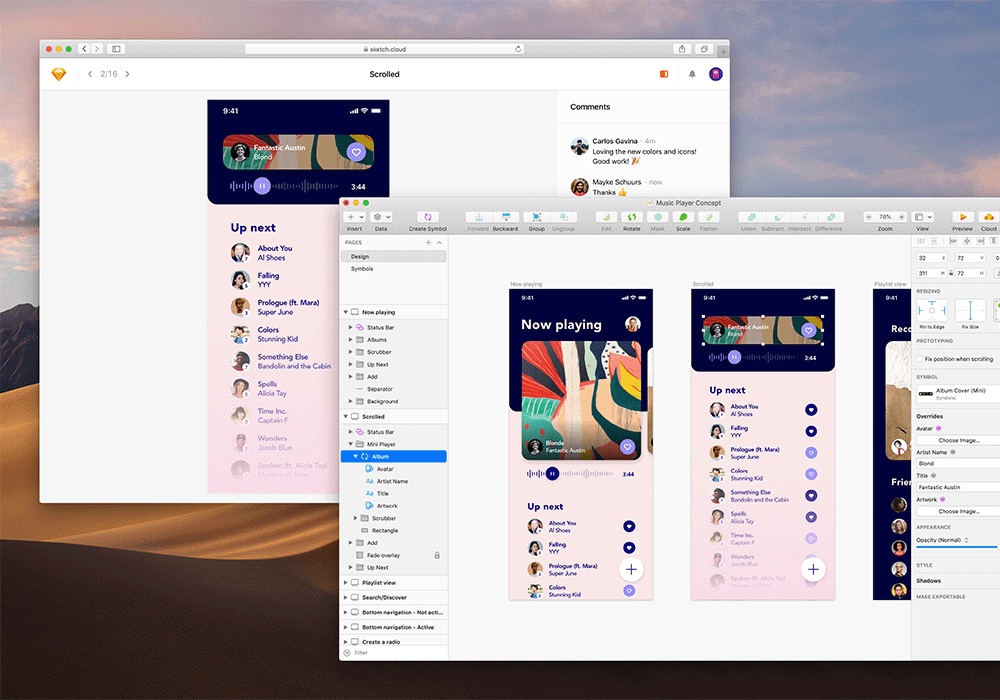Click the Scale tool icon

coord(683,217)
